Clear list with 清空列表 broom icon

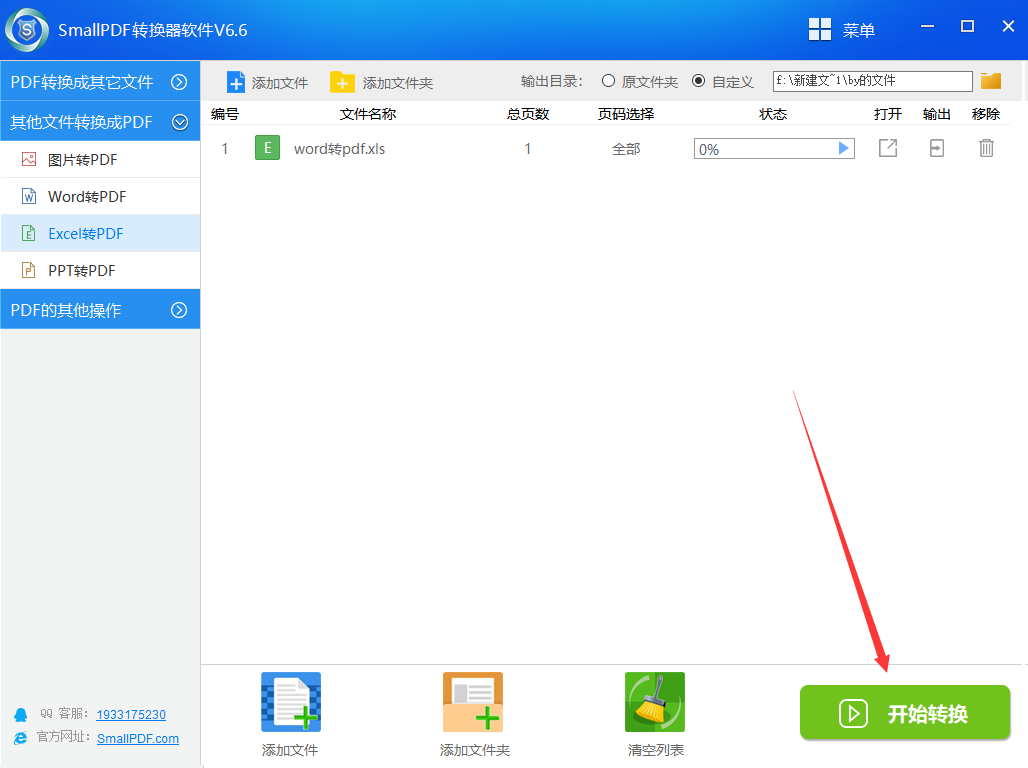coord(655,702)
